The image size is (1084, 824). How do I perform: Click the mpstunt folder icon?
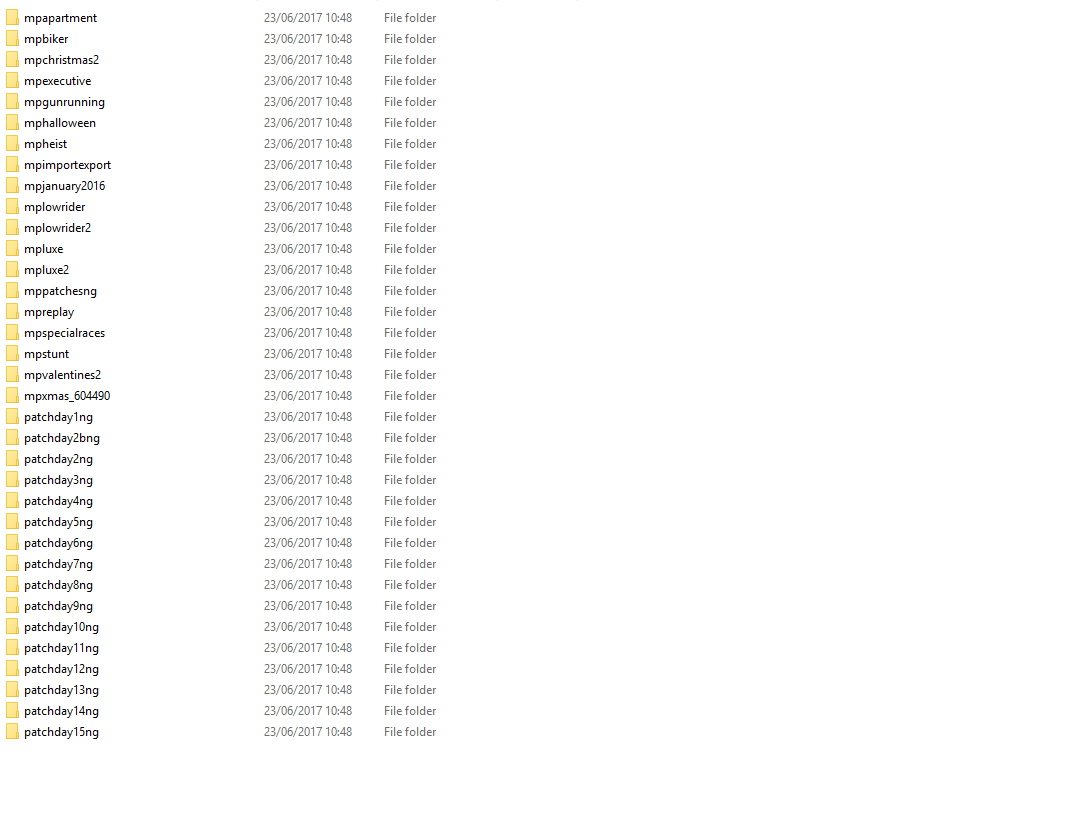click(x=12, y=354)
